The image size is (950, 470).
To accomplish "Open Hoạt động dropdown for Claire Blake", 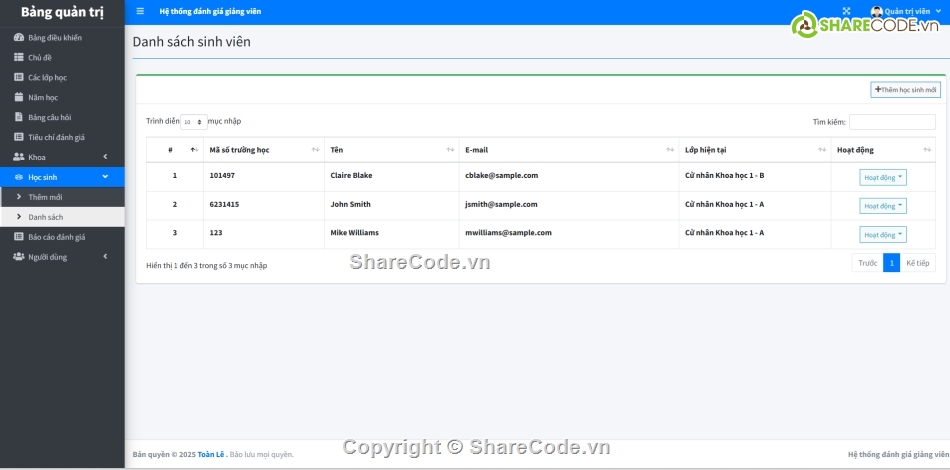I will 883,177.
